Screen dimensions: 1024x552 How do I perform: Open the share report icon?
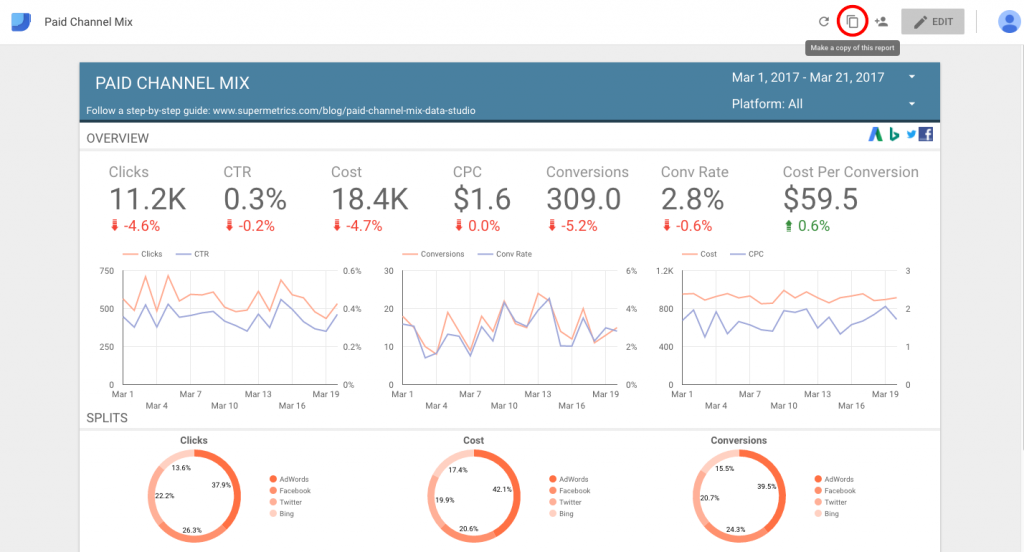[x=881, y=21]
